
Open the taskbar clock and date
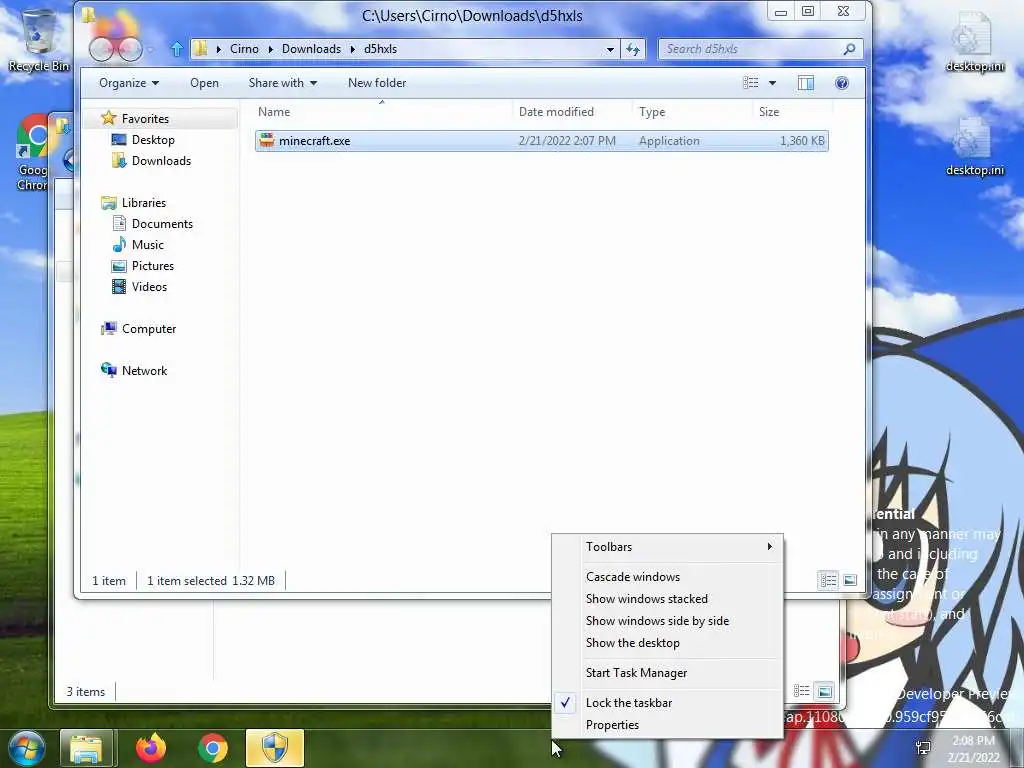point(973,749)
